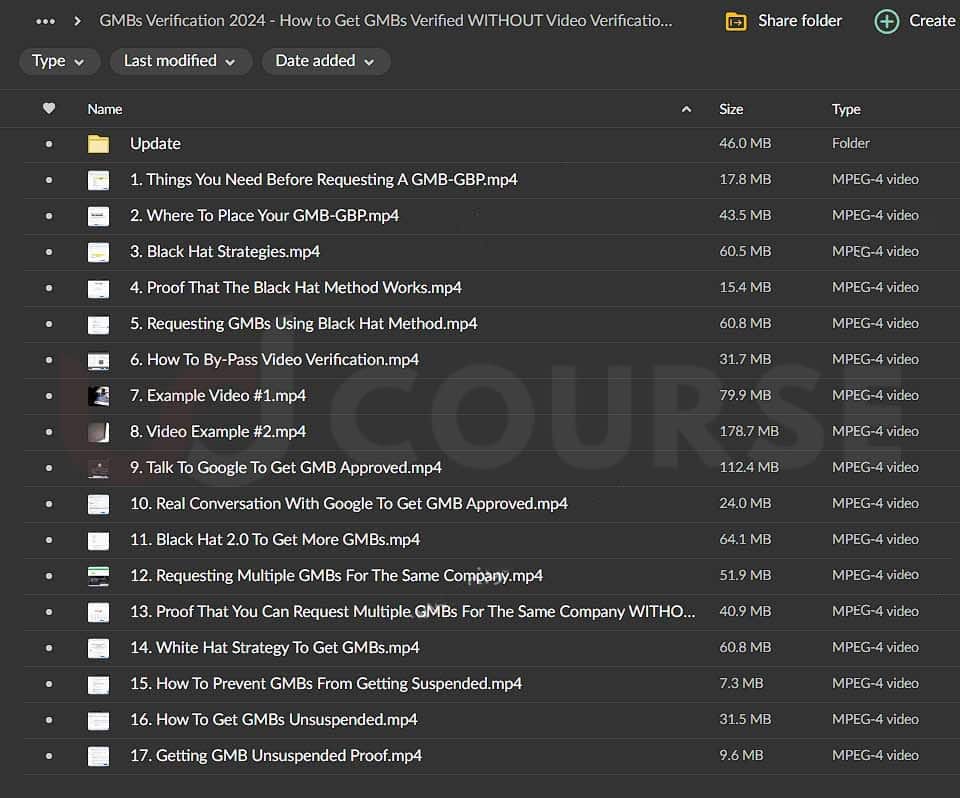The image size is (960, 798).
Task: Click file icon of 6. How To By-Pass Video Verification
Action: 98,360
